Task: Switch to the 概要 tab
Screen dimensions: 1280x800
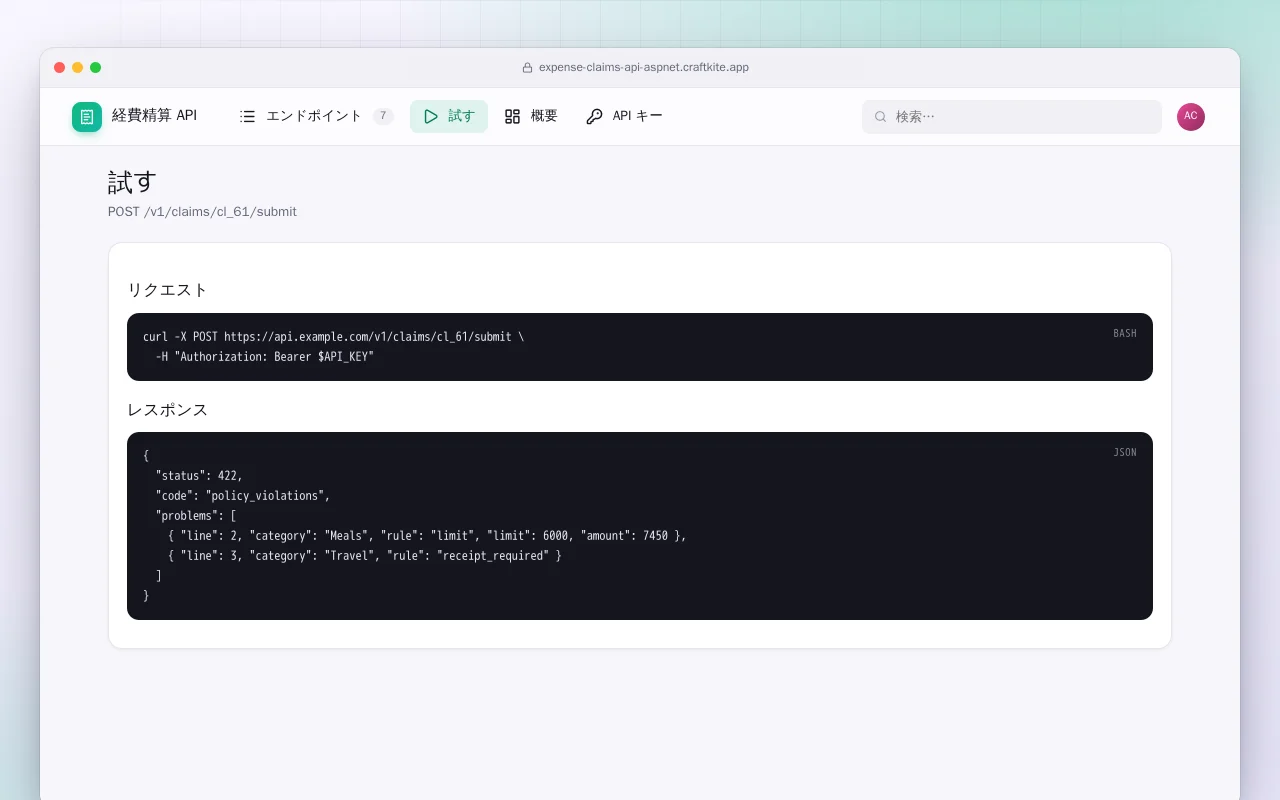Action: click(531, 116)
